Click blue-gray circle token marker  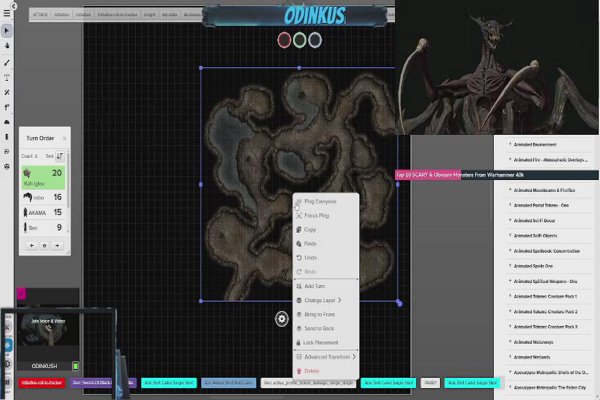[315, 40]
